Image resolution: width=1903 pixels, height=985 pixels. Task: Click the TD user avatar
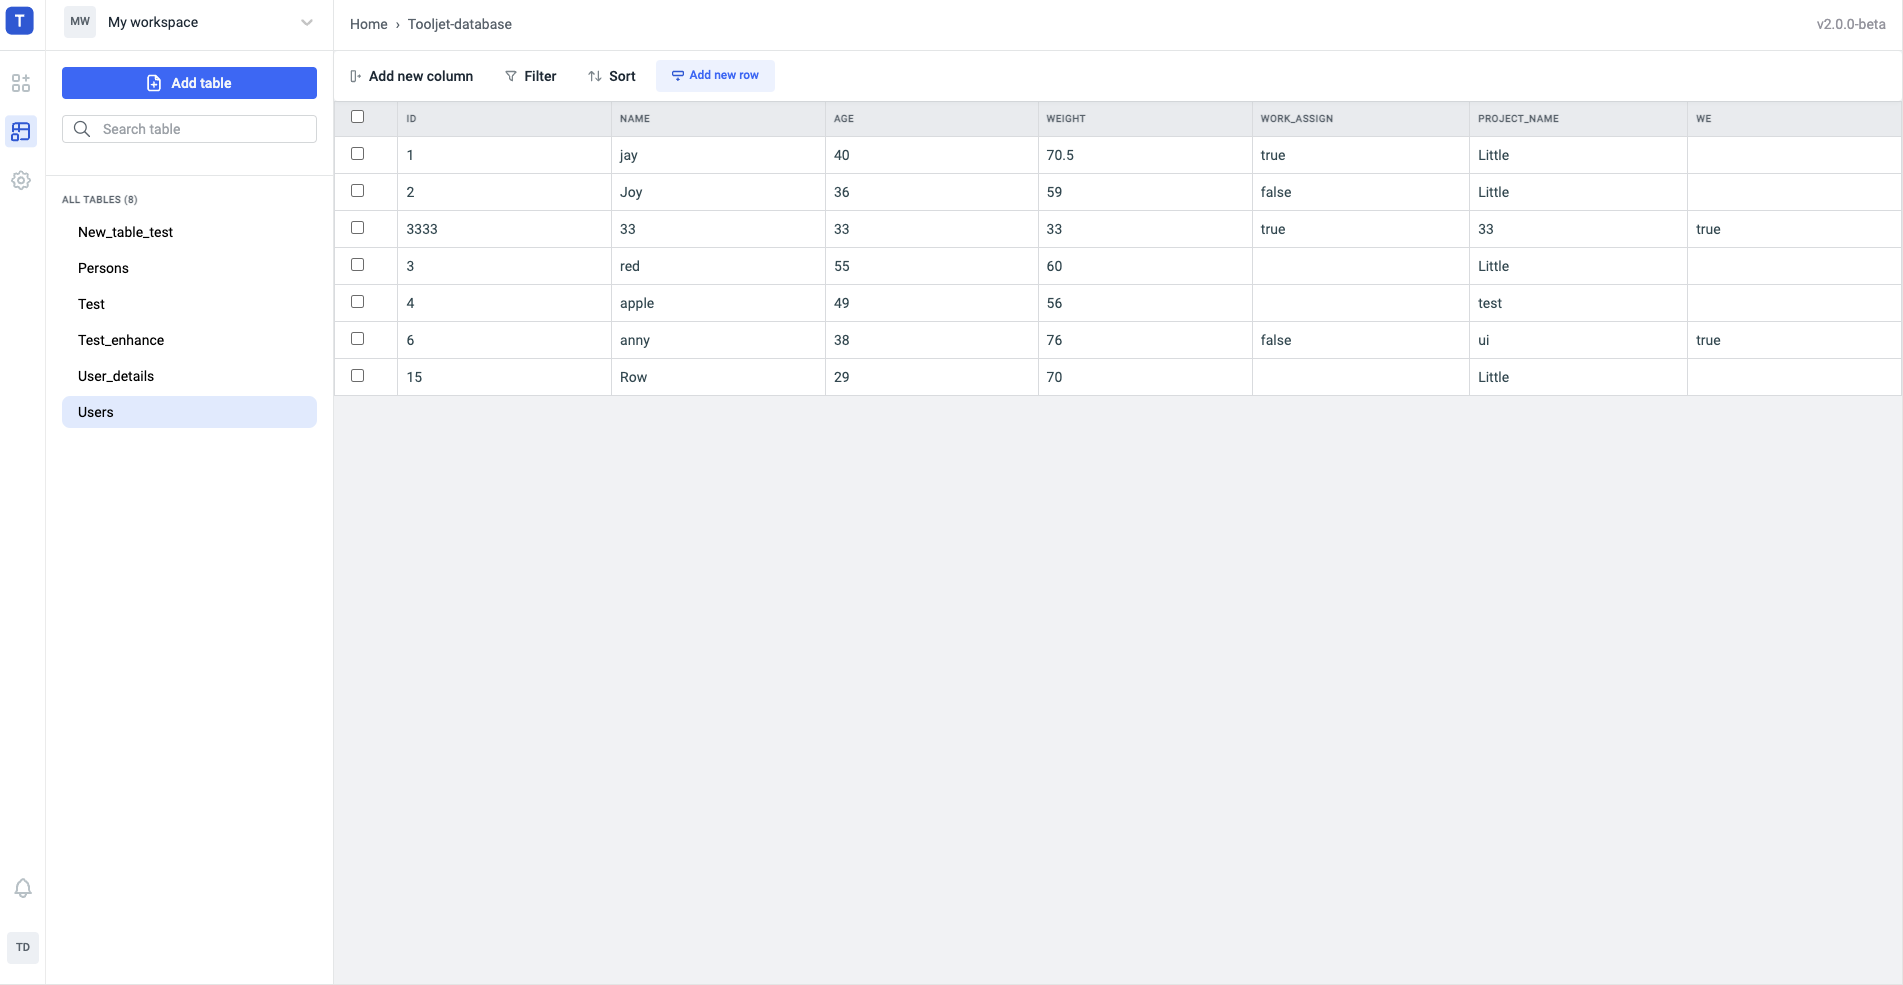tap(23, 947)
